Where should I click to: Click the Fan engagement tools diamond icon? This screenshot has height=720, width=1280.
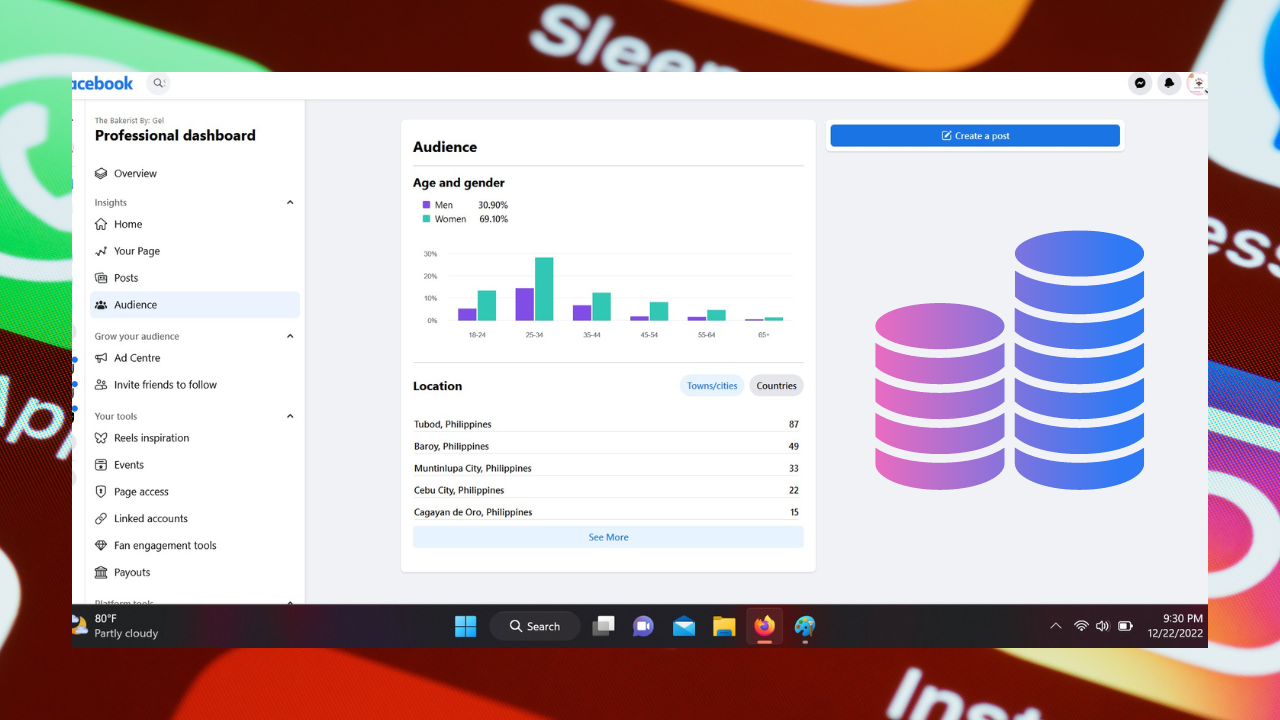101,546
